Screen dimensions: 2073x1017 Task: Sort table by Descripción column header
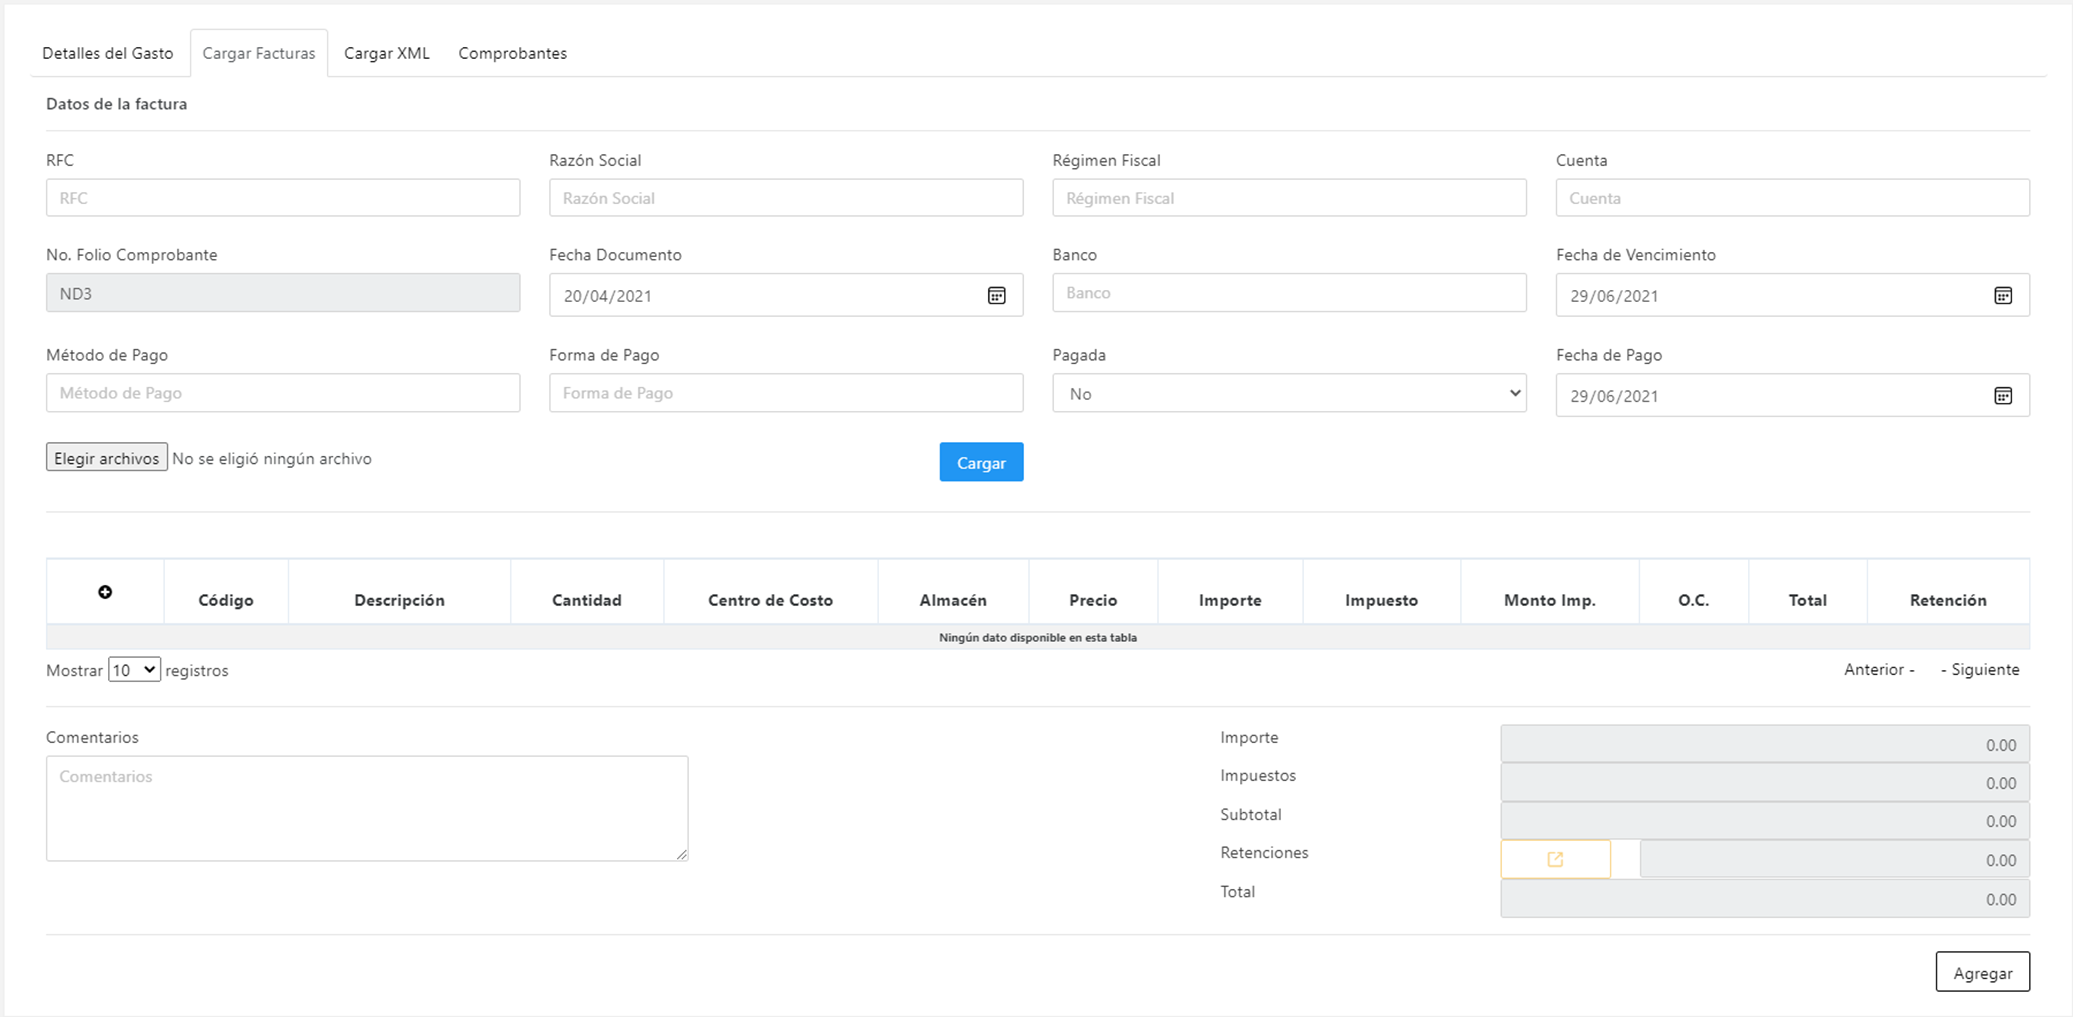[399, 600]
